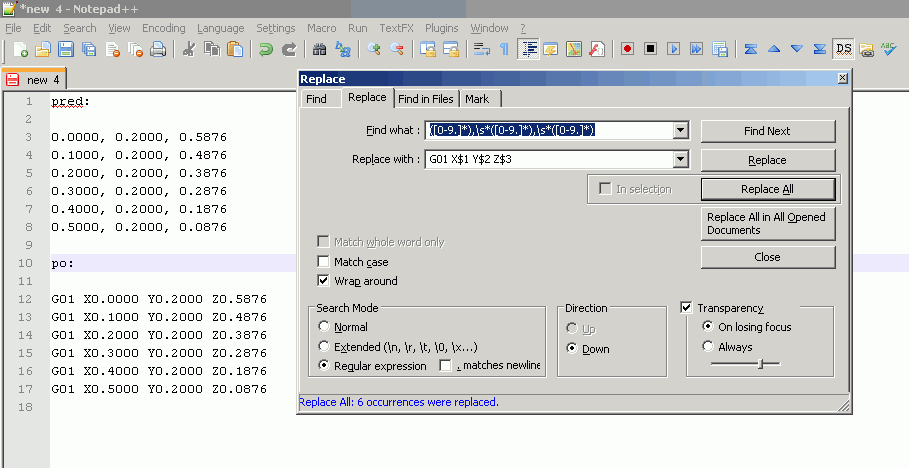Click the Undo arrow icon

click(x=266, y=49)
